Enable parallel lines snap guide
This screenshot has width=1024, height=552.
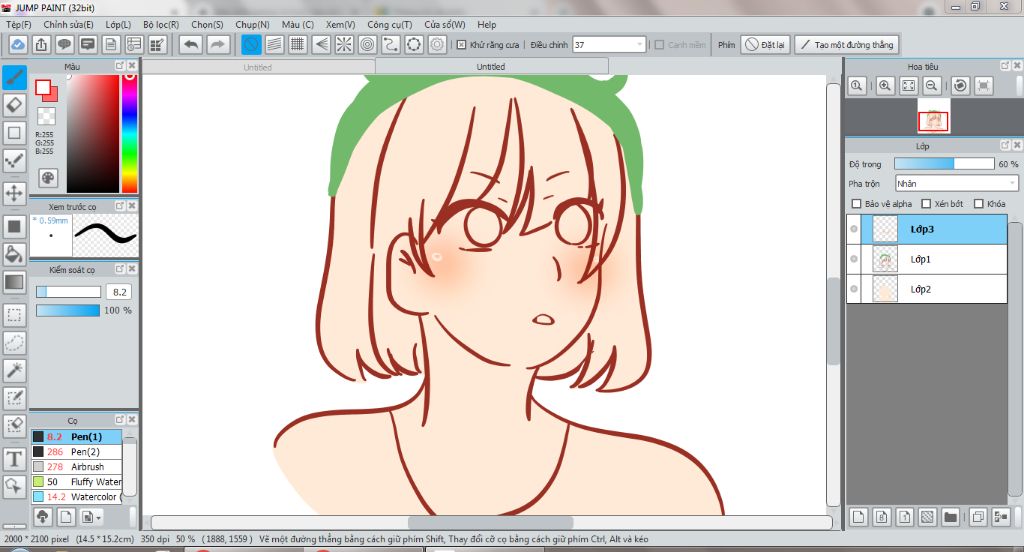coord(274,44)
